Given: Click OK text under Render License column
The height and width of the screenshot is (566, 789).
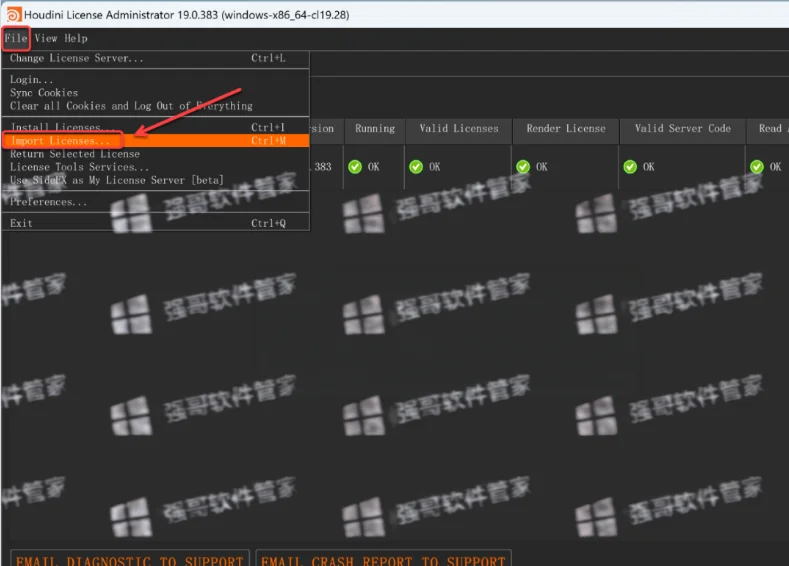Looking at the screenshot, I should 542,167.
